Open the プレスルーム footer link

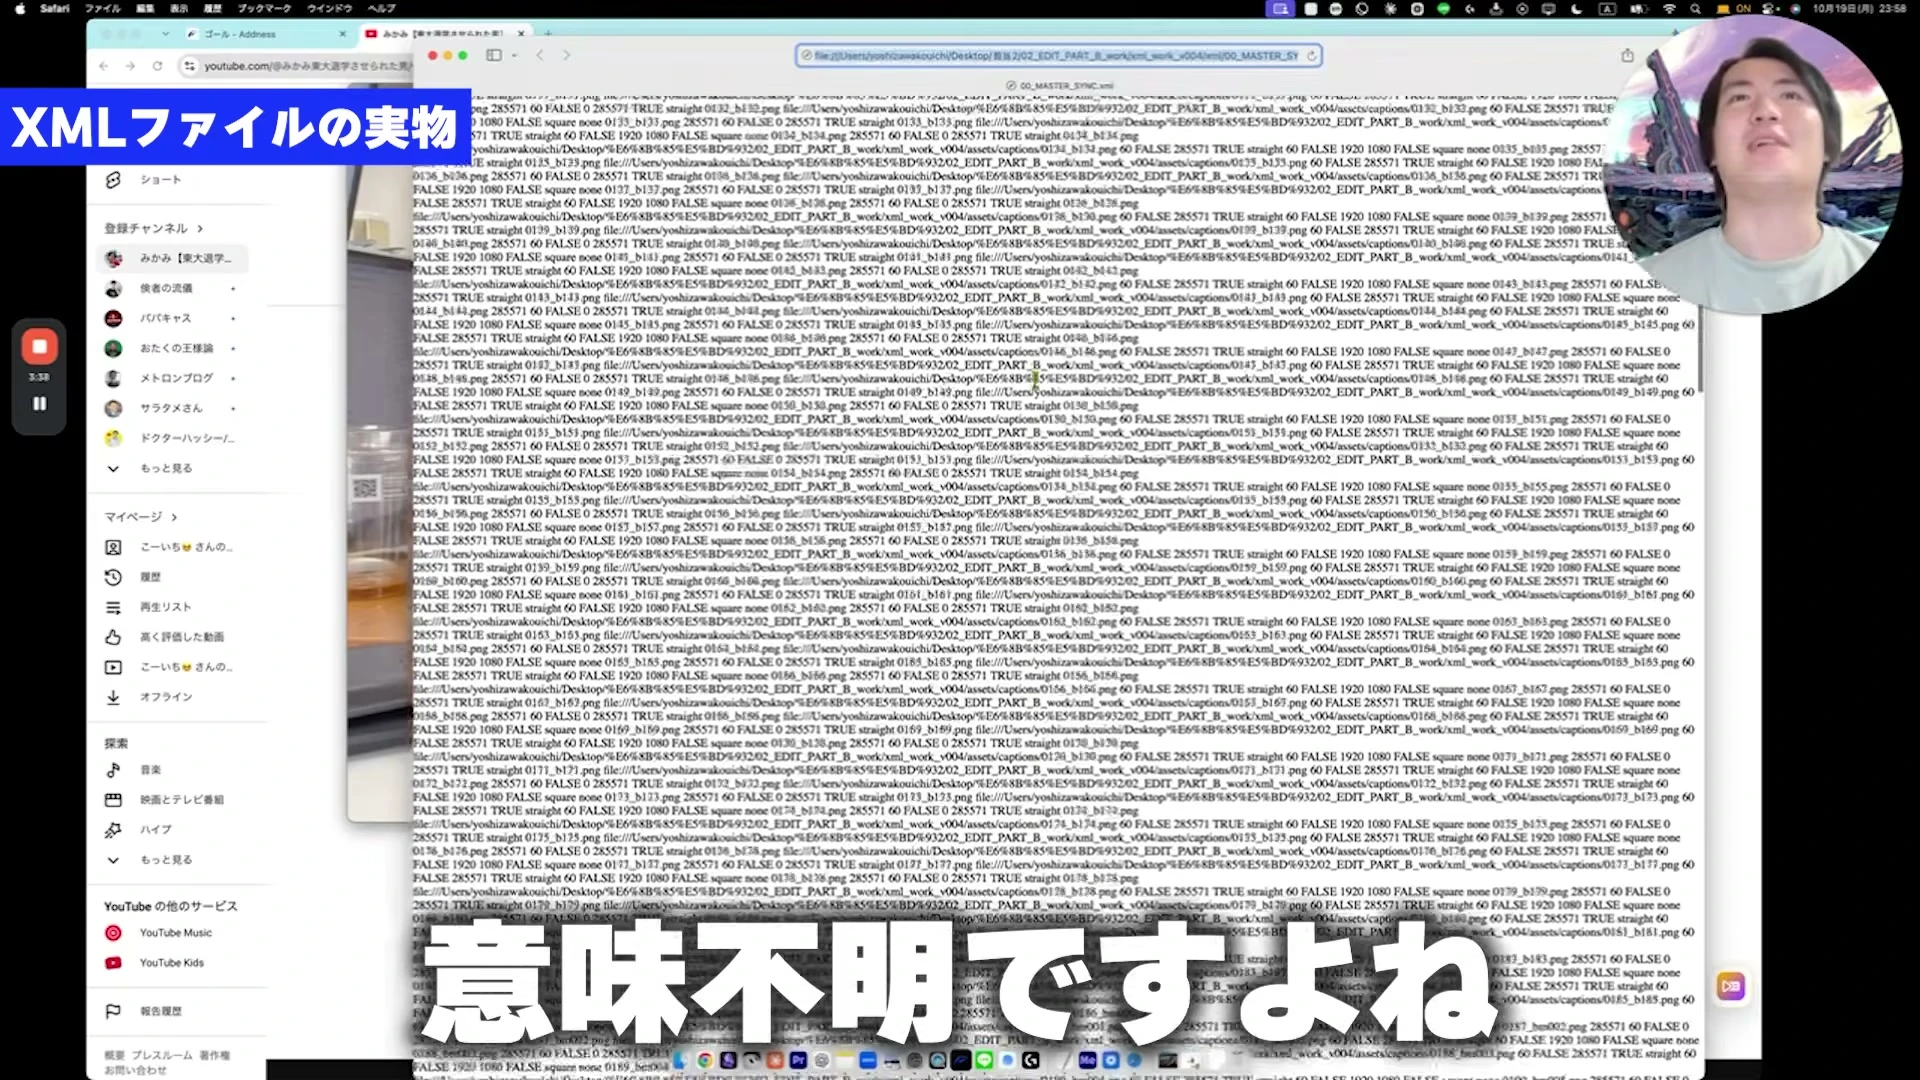click(x=162, y=1055)
